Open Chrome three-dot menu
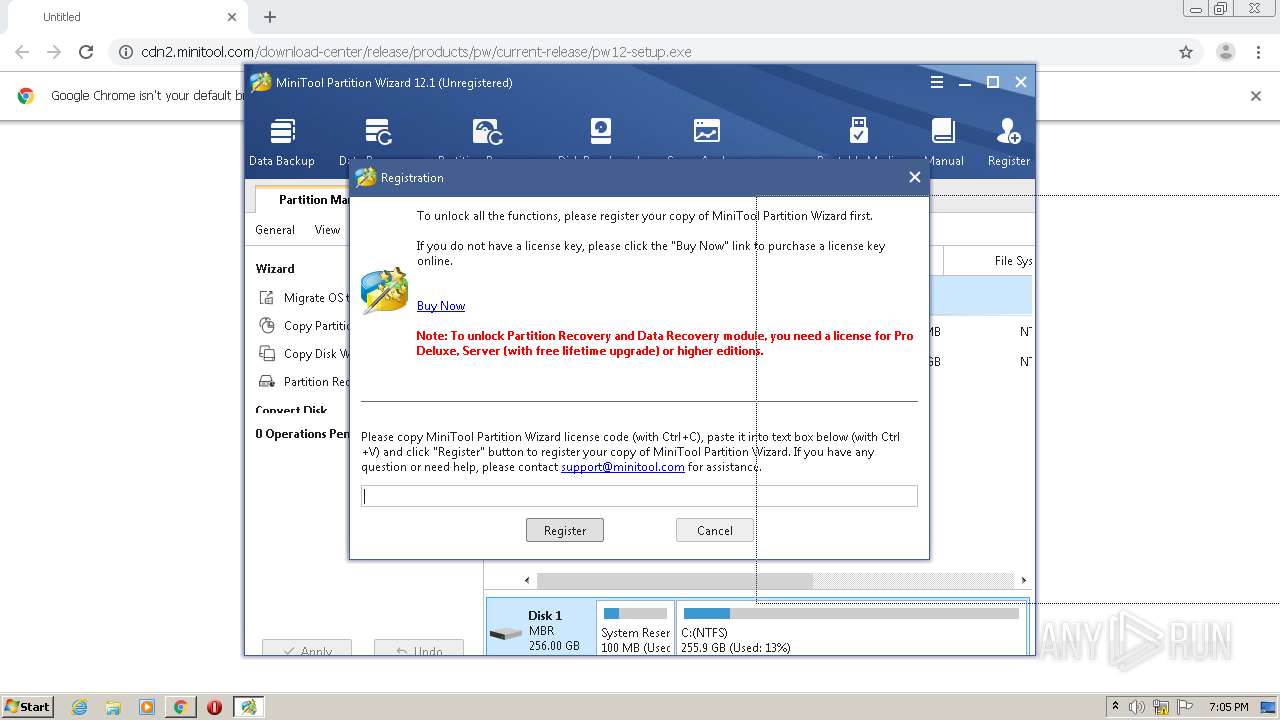Viewport: 1280px width, 720px height. pyautogui.click(x=1258, y=52)
